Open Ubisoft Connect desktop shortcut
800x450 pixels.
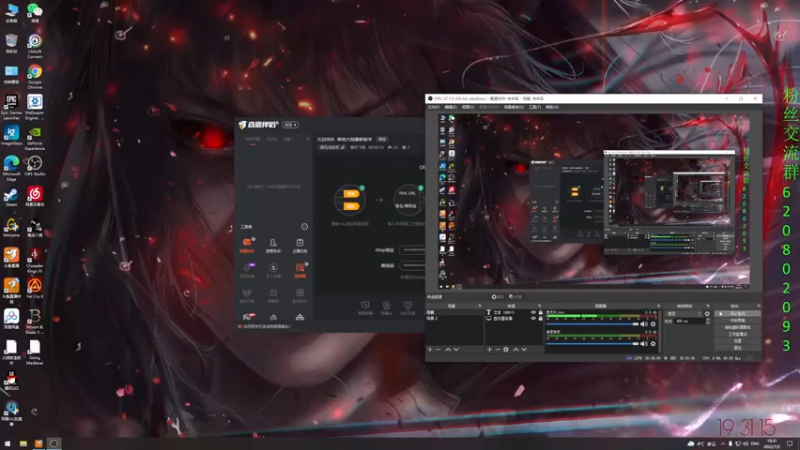(x=35, y=46)
